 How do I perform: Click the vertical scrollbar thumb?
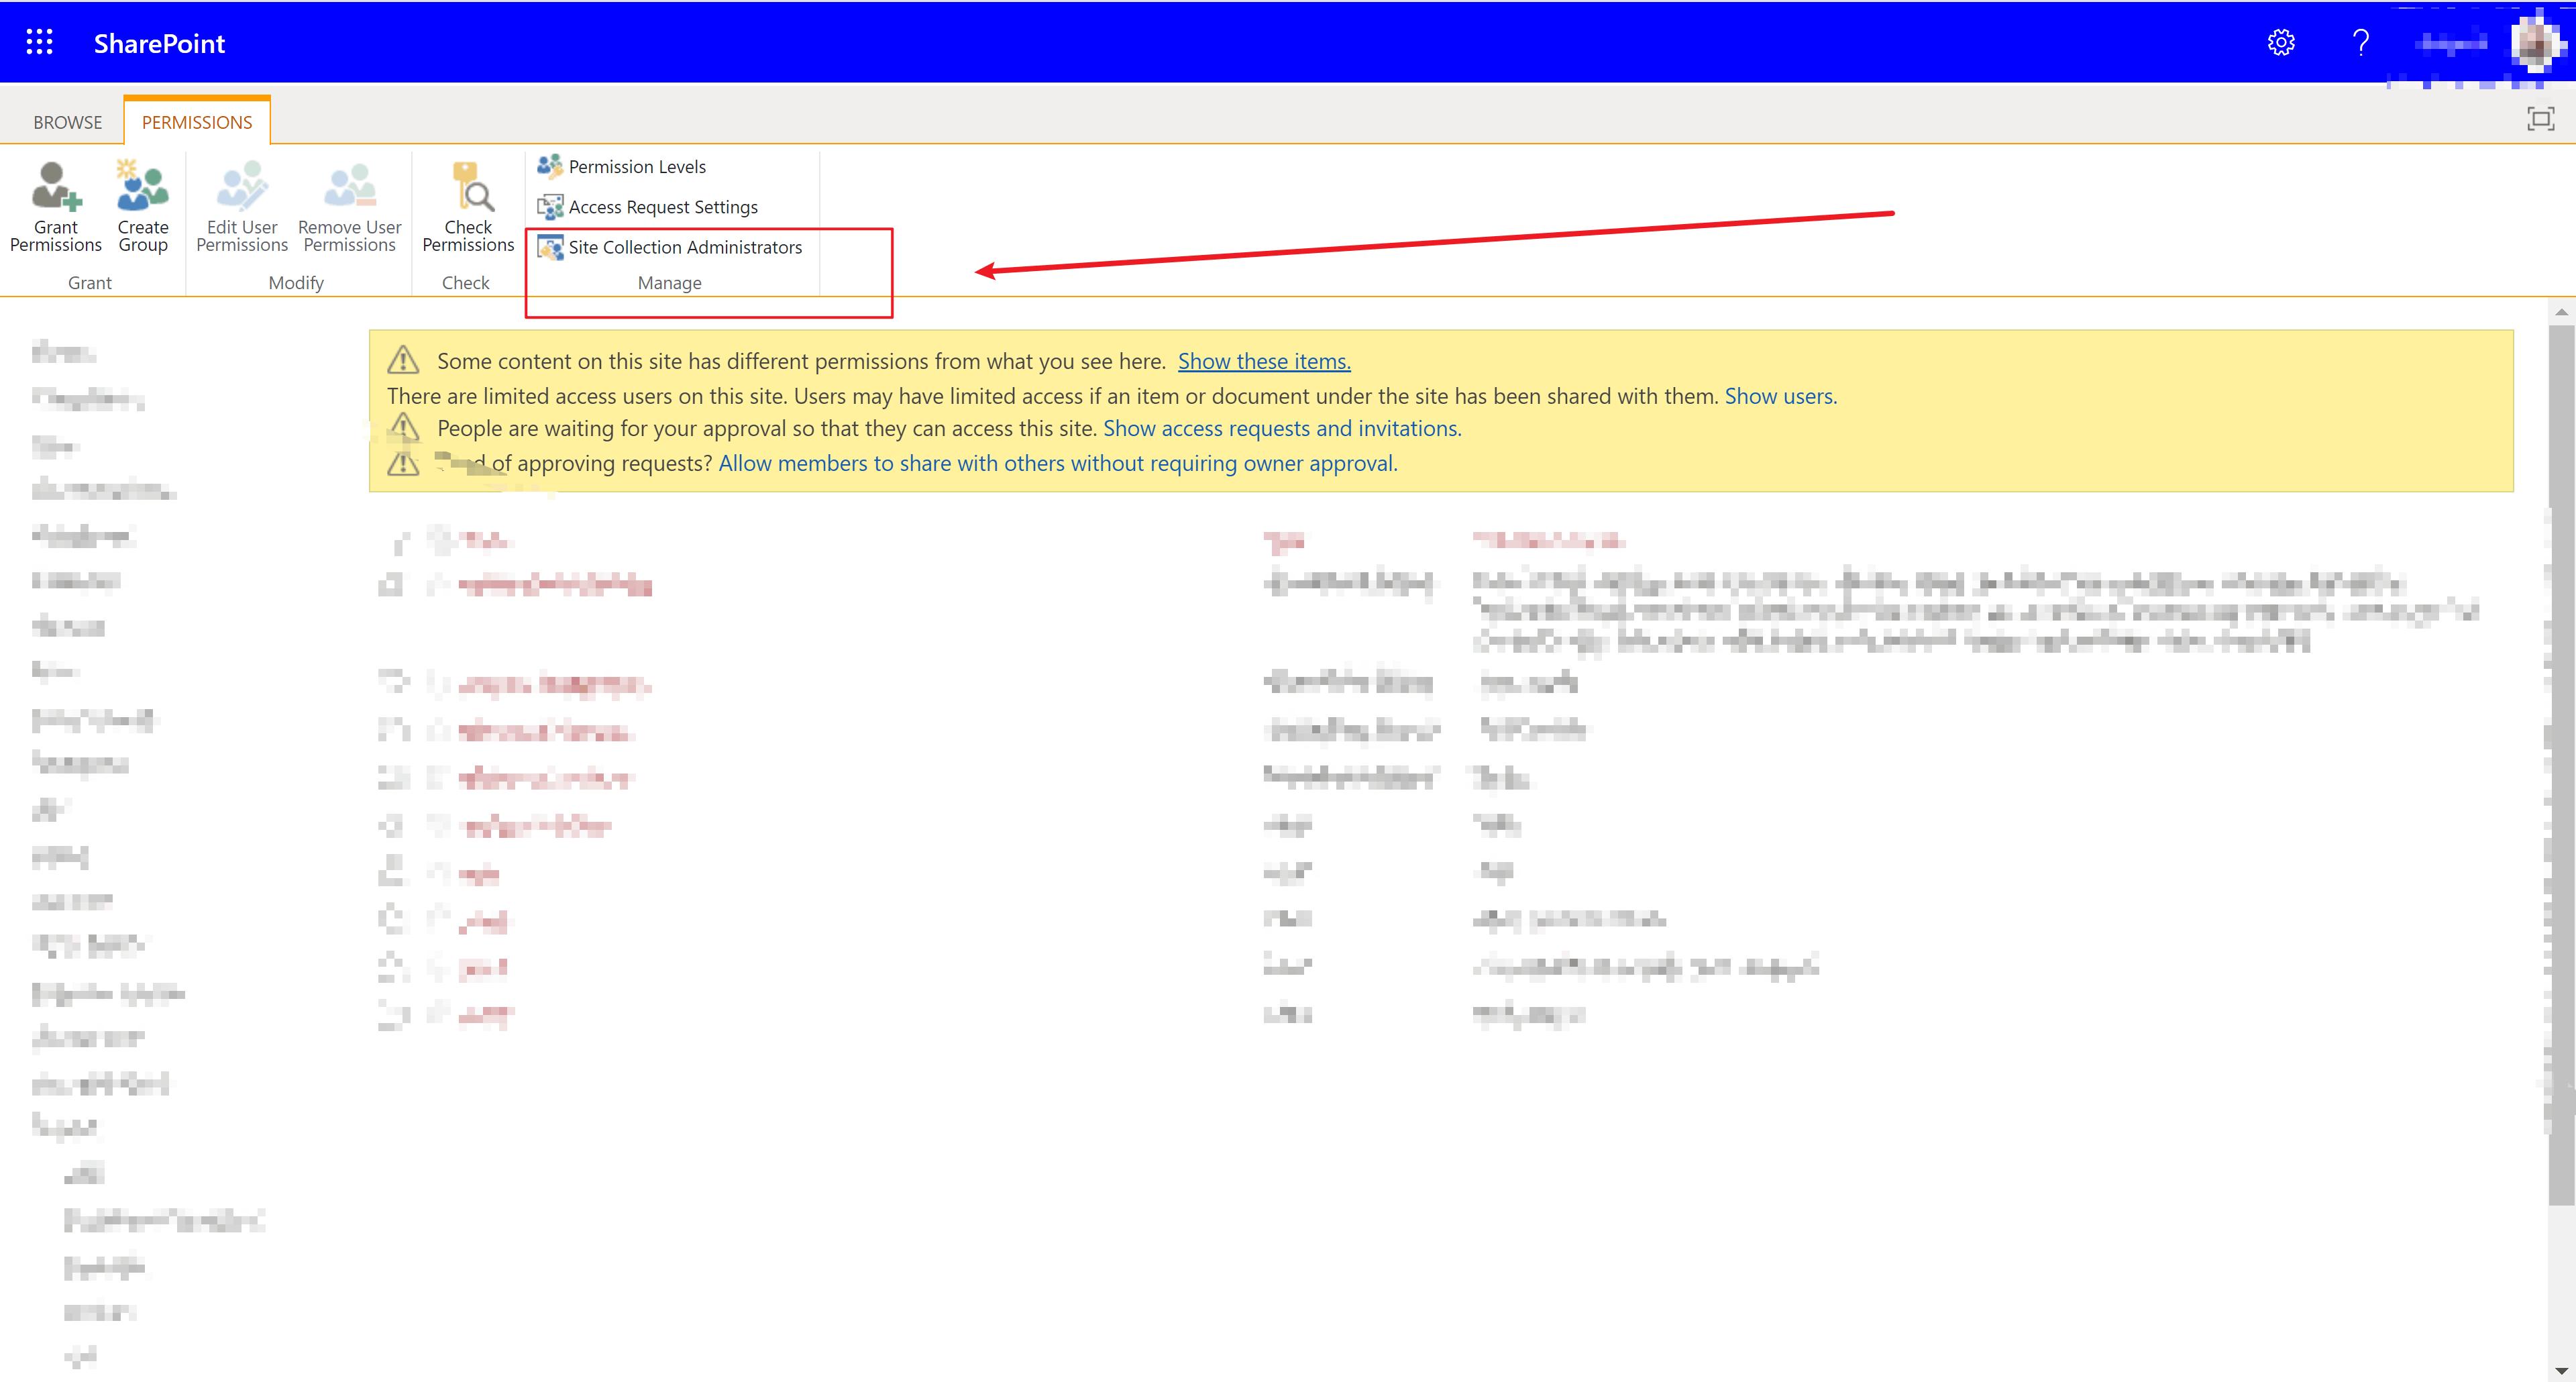pyautogui.click(x=2561, y=764)
